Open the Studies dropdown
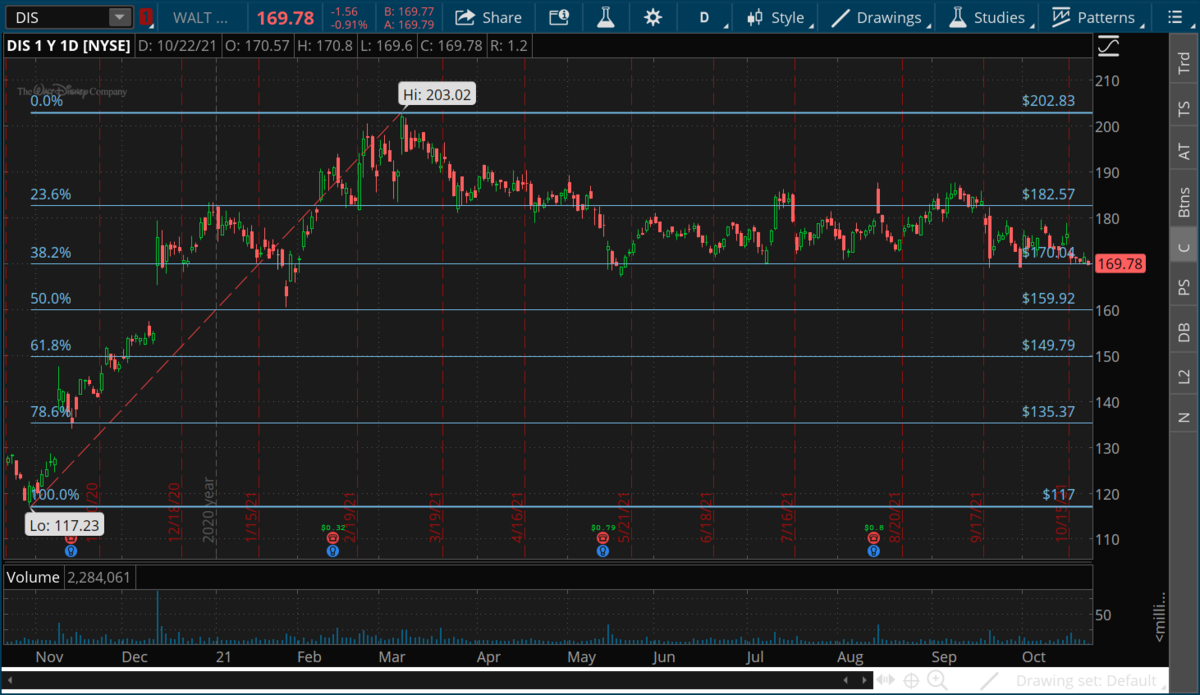 click(x=988, y=17)
